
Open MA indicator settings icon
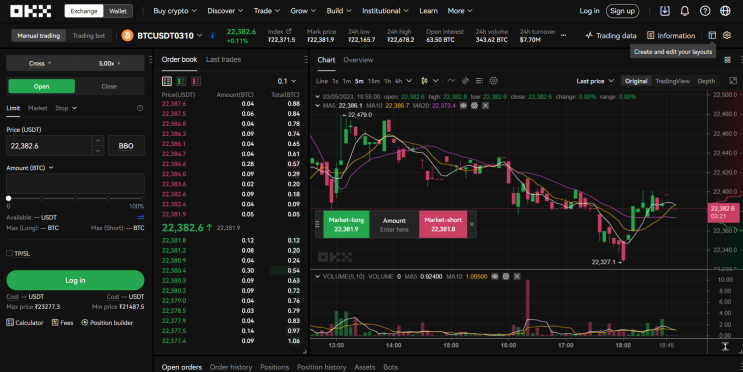pos(474,105)
